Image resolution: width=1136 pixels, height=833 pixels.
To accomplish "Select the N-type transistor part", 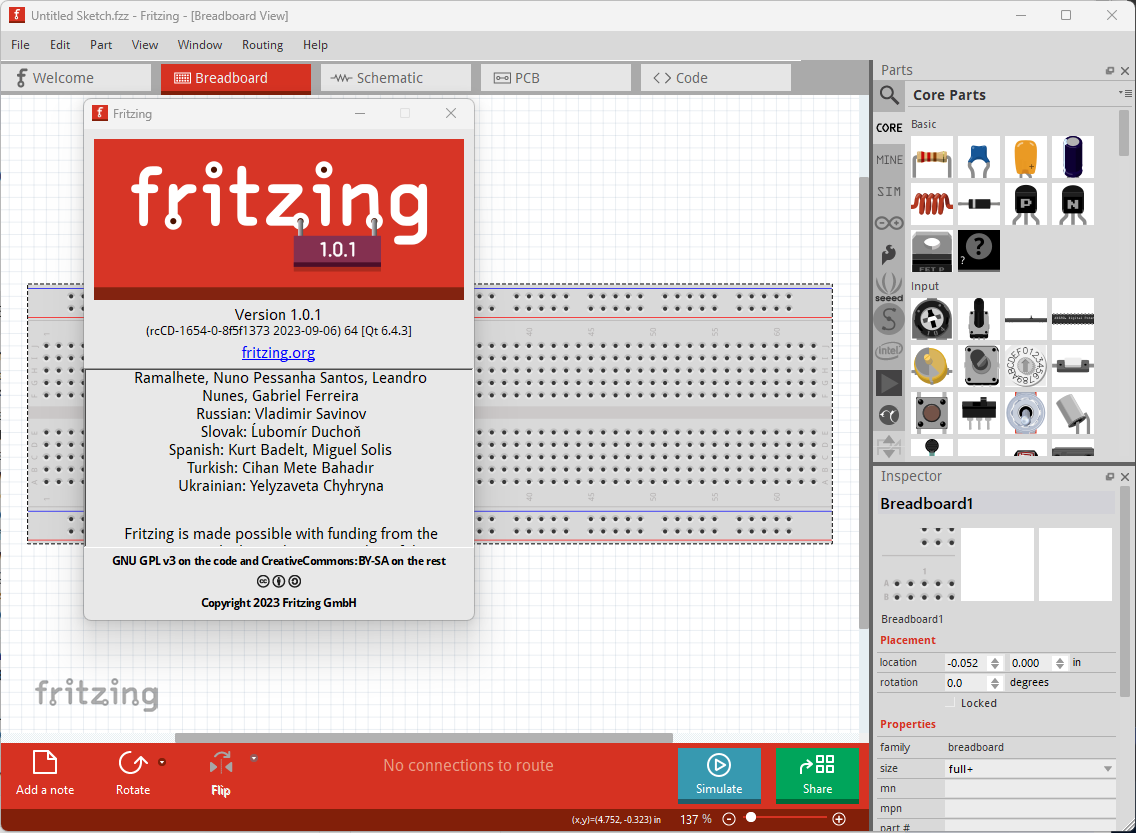I will click(1073, 204).
